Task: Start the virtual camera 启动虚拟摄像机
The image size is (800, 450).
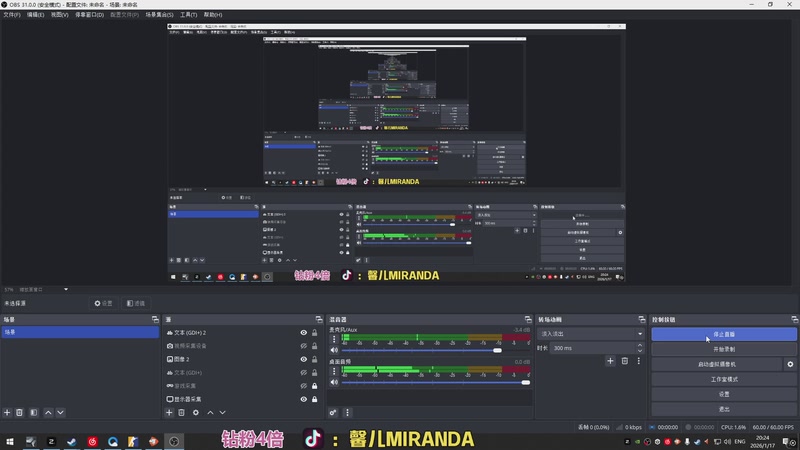Action: pos(717,364)
